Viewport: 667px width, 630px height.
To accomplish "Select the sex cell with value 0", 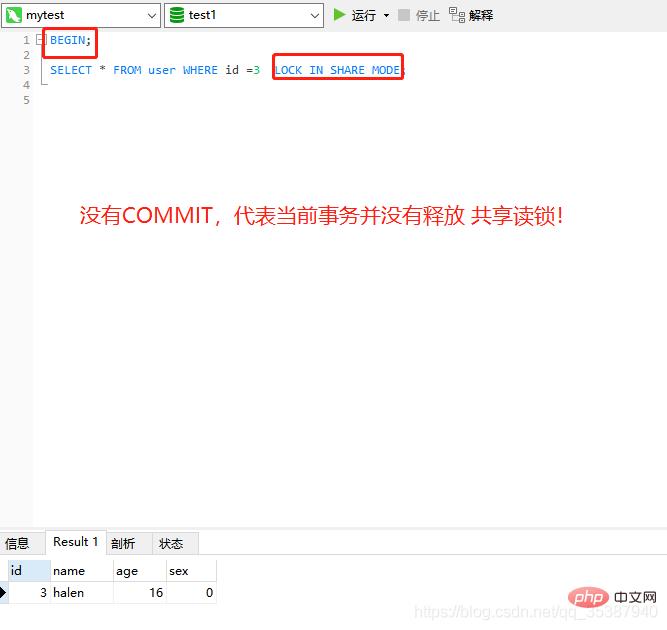I will click(191, 593).
